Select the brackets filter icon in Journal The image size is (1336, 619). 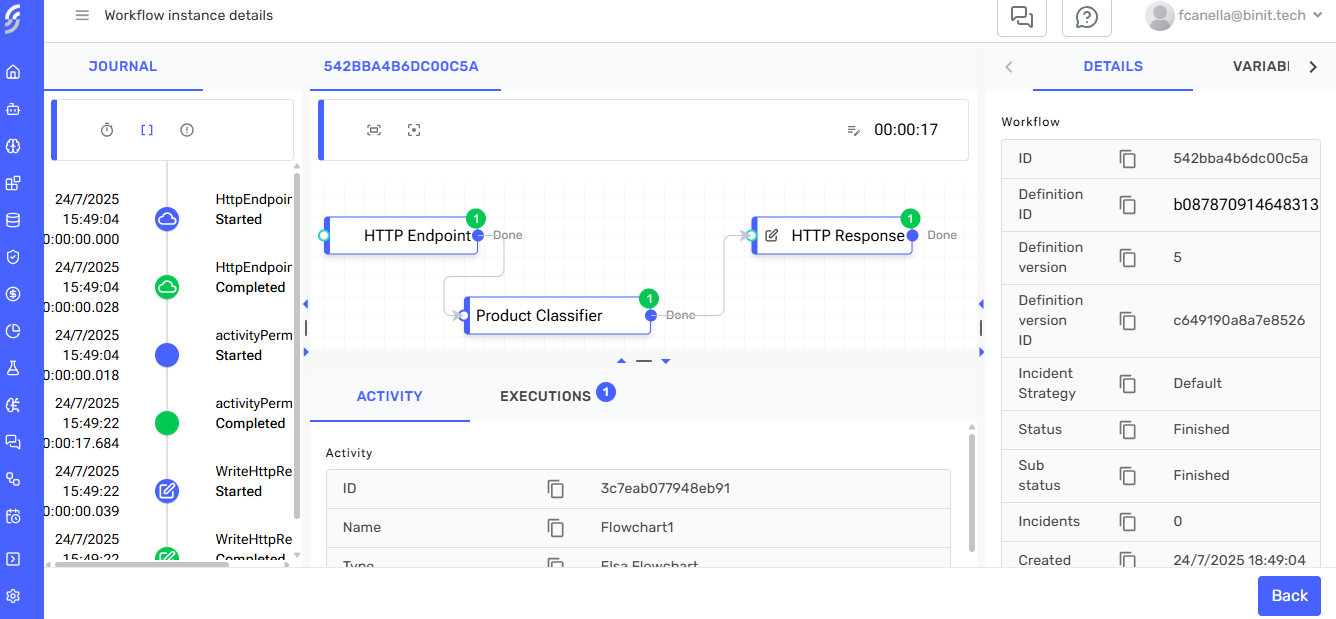(146, 130)
